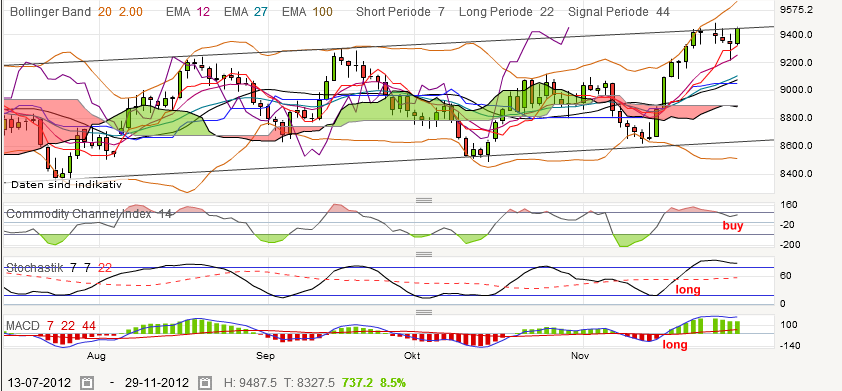
Task: Click the long signal in MACD panel
Action: [x=674, y=345]
